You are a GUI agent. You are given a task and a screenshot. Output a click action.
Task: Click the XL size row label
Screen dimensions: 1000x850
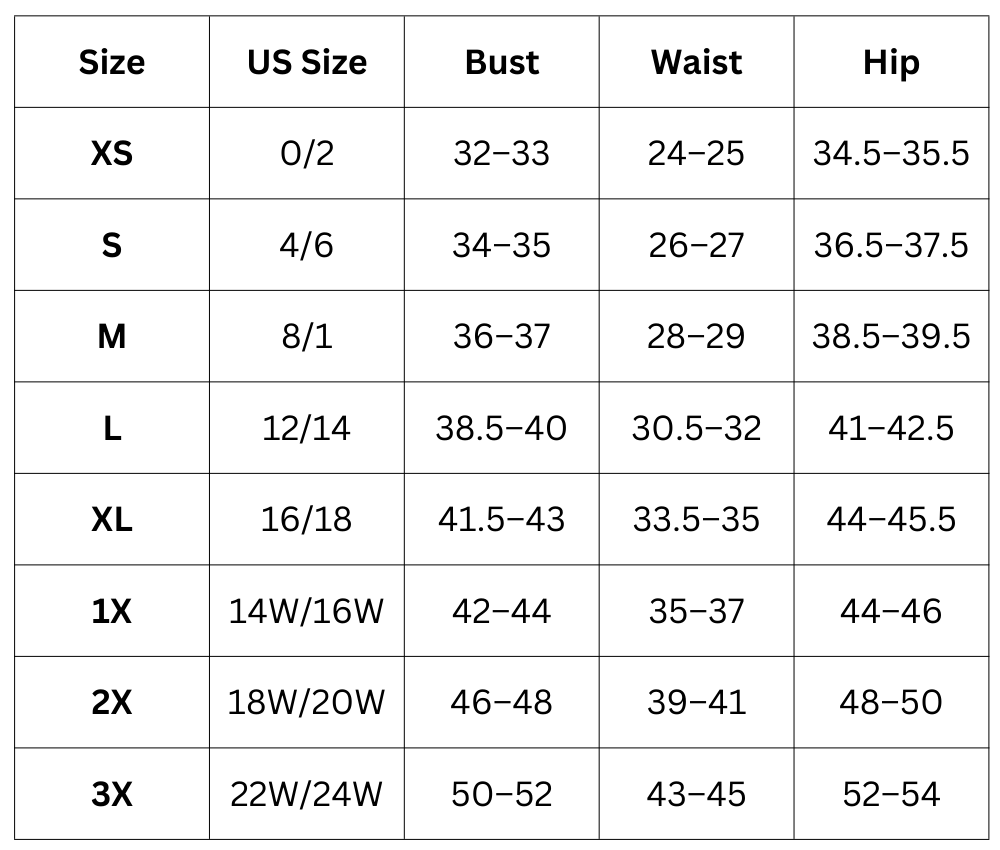tap(112, 520)
